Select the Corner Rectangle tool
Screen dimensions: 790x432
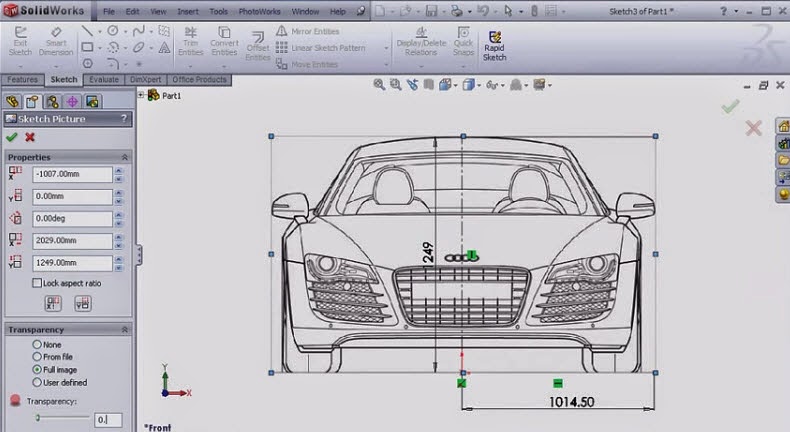tap(87, 47)
